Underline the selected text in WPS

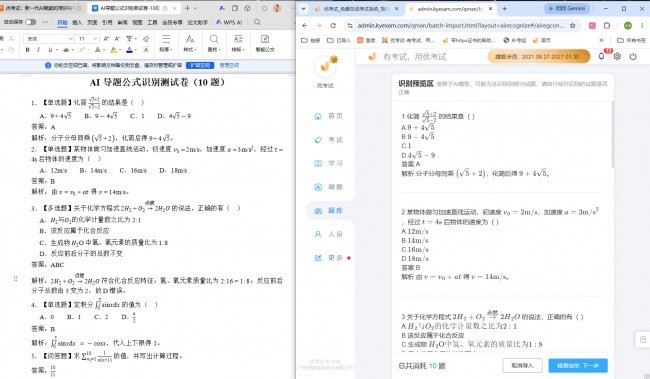pos(50,50)
